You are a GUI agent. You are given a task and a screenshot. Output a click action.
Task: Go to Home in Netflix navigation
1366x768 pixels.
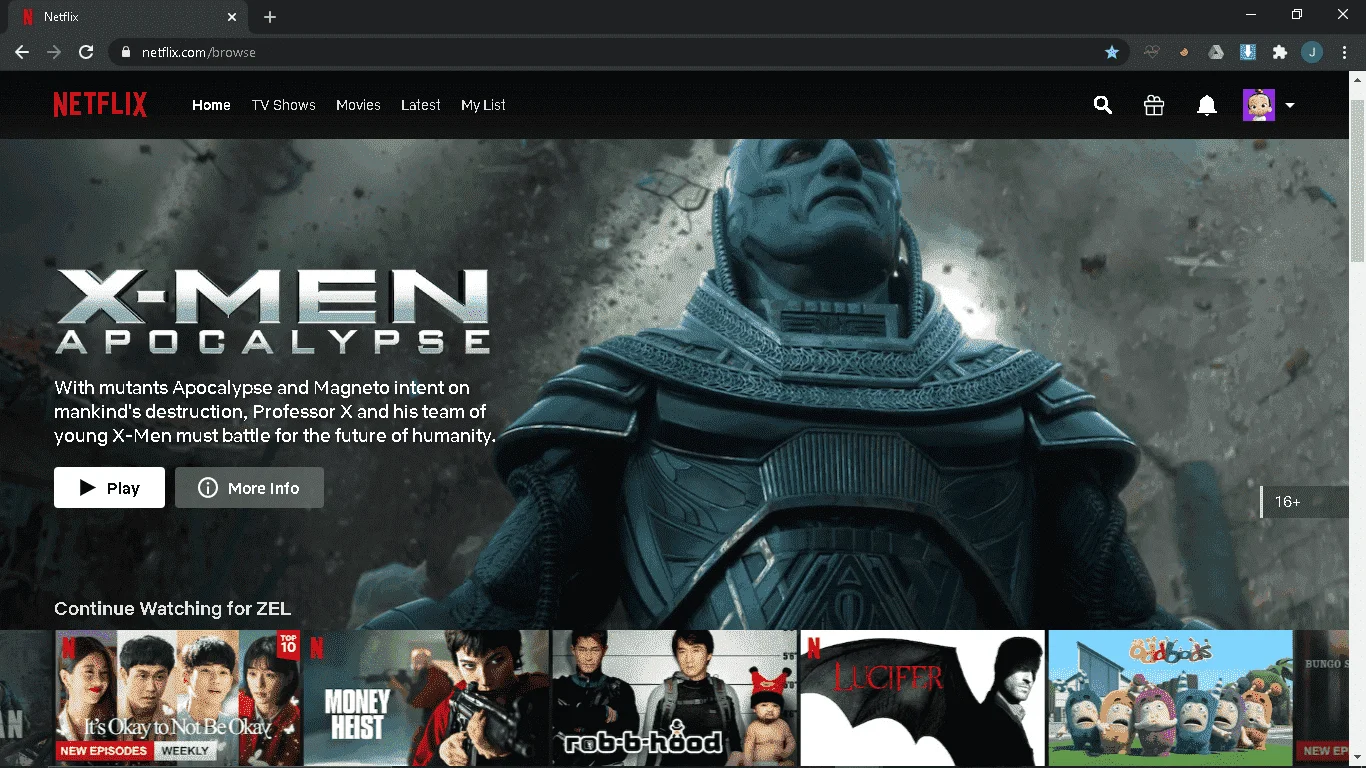tap(211, 105)
